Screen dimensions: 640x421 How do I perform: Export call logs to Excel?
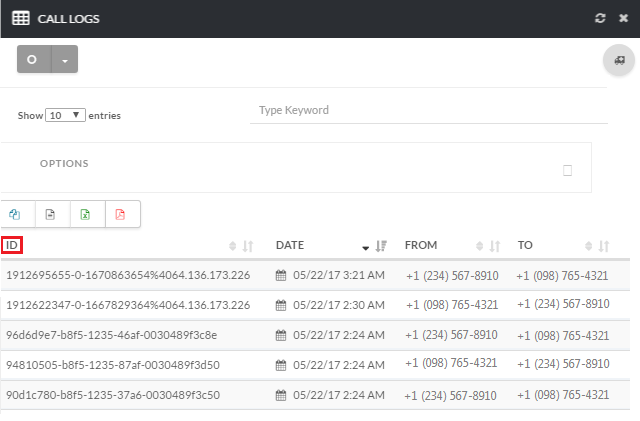click(85, 214)
